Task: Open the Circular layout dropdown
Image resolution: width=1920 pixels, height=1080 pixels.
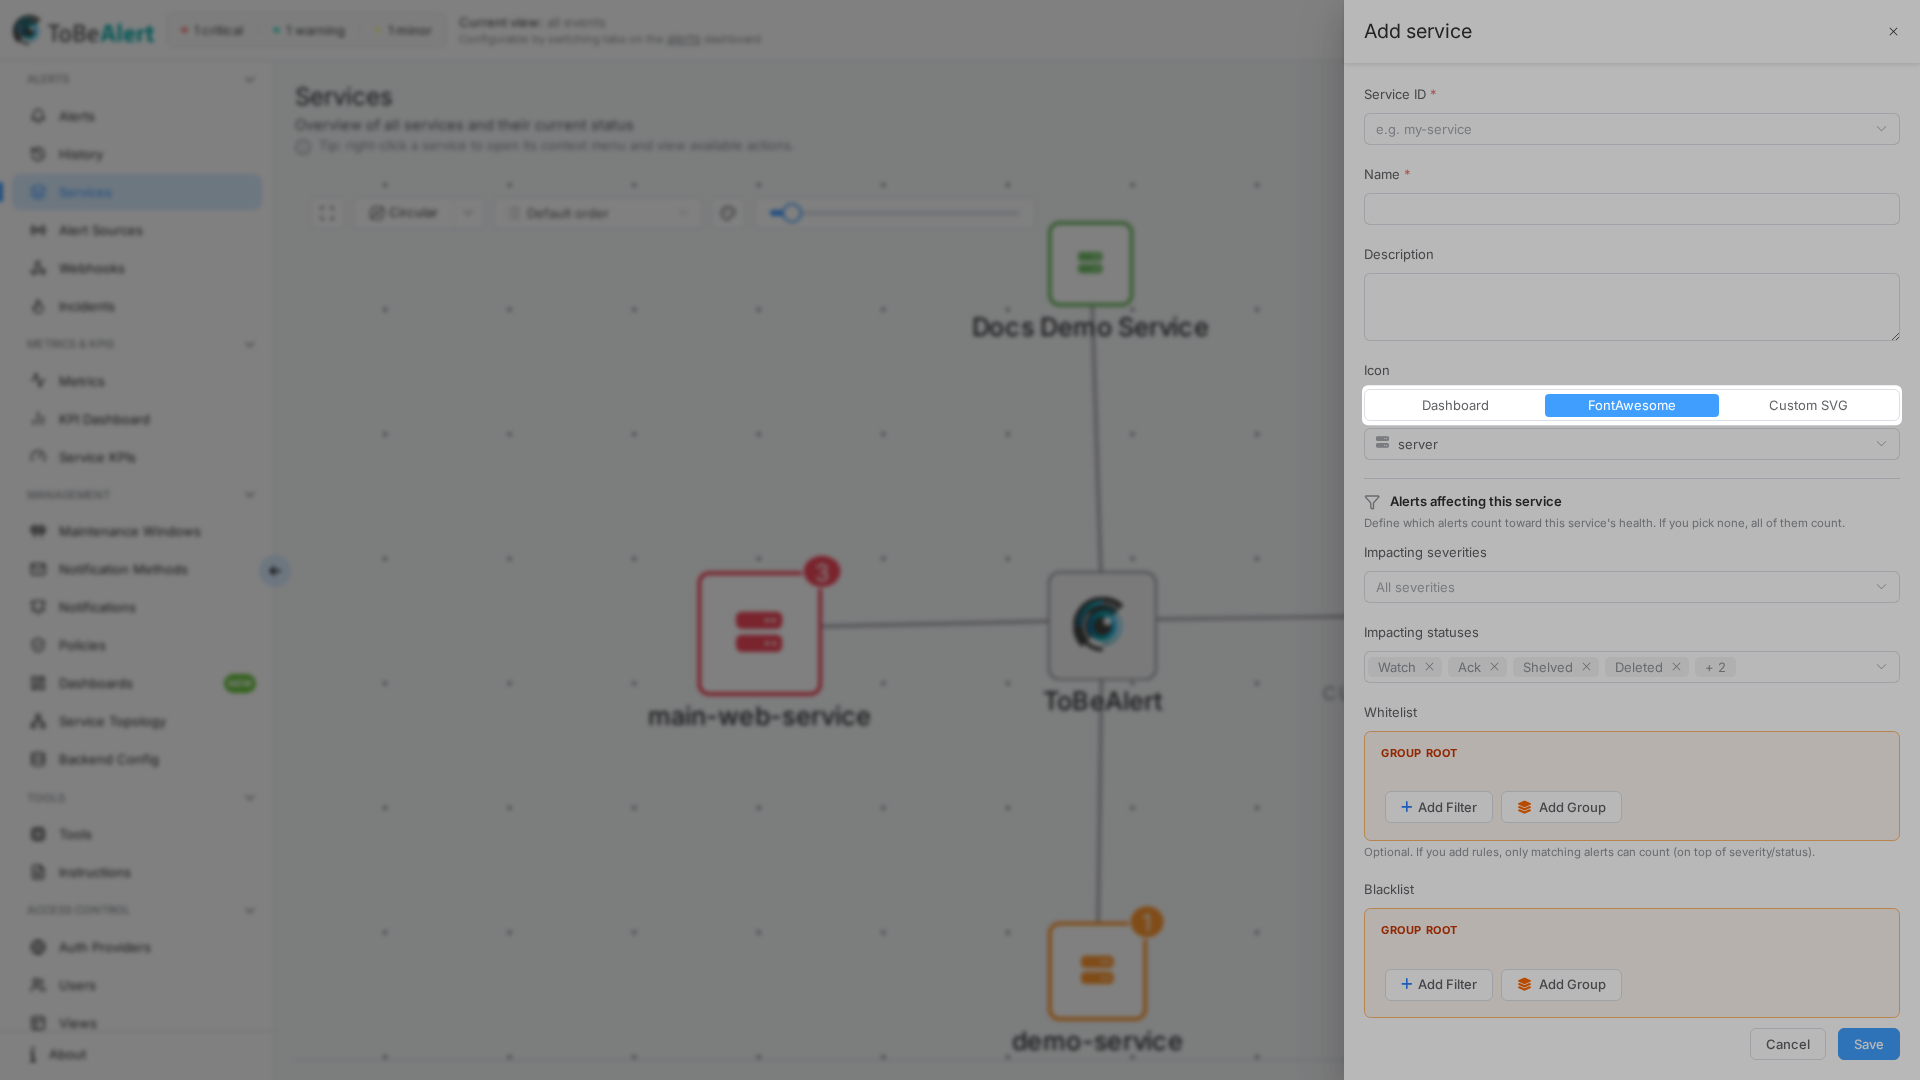Action: coord(419,213)
